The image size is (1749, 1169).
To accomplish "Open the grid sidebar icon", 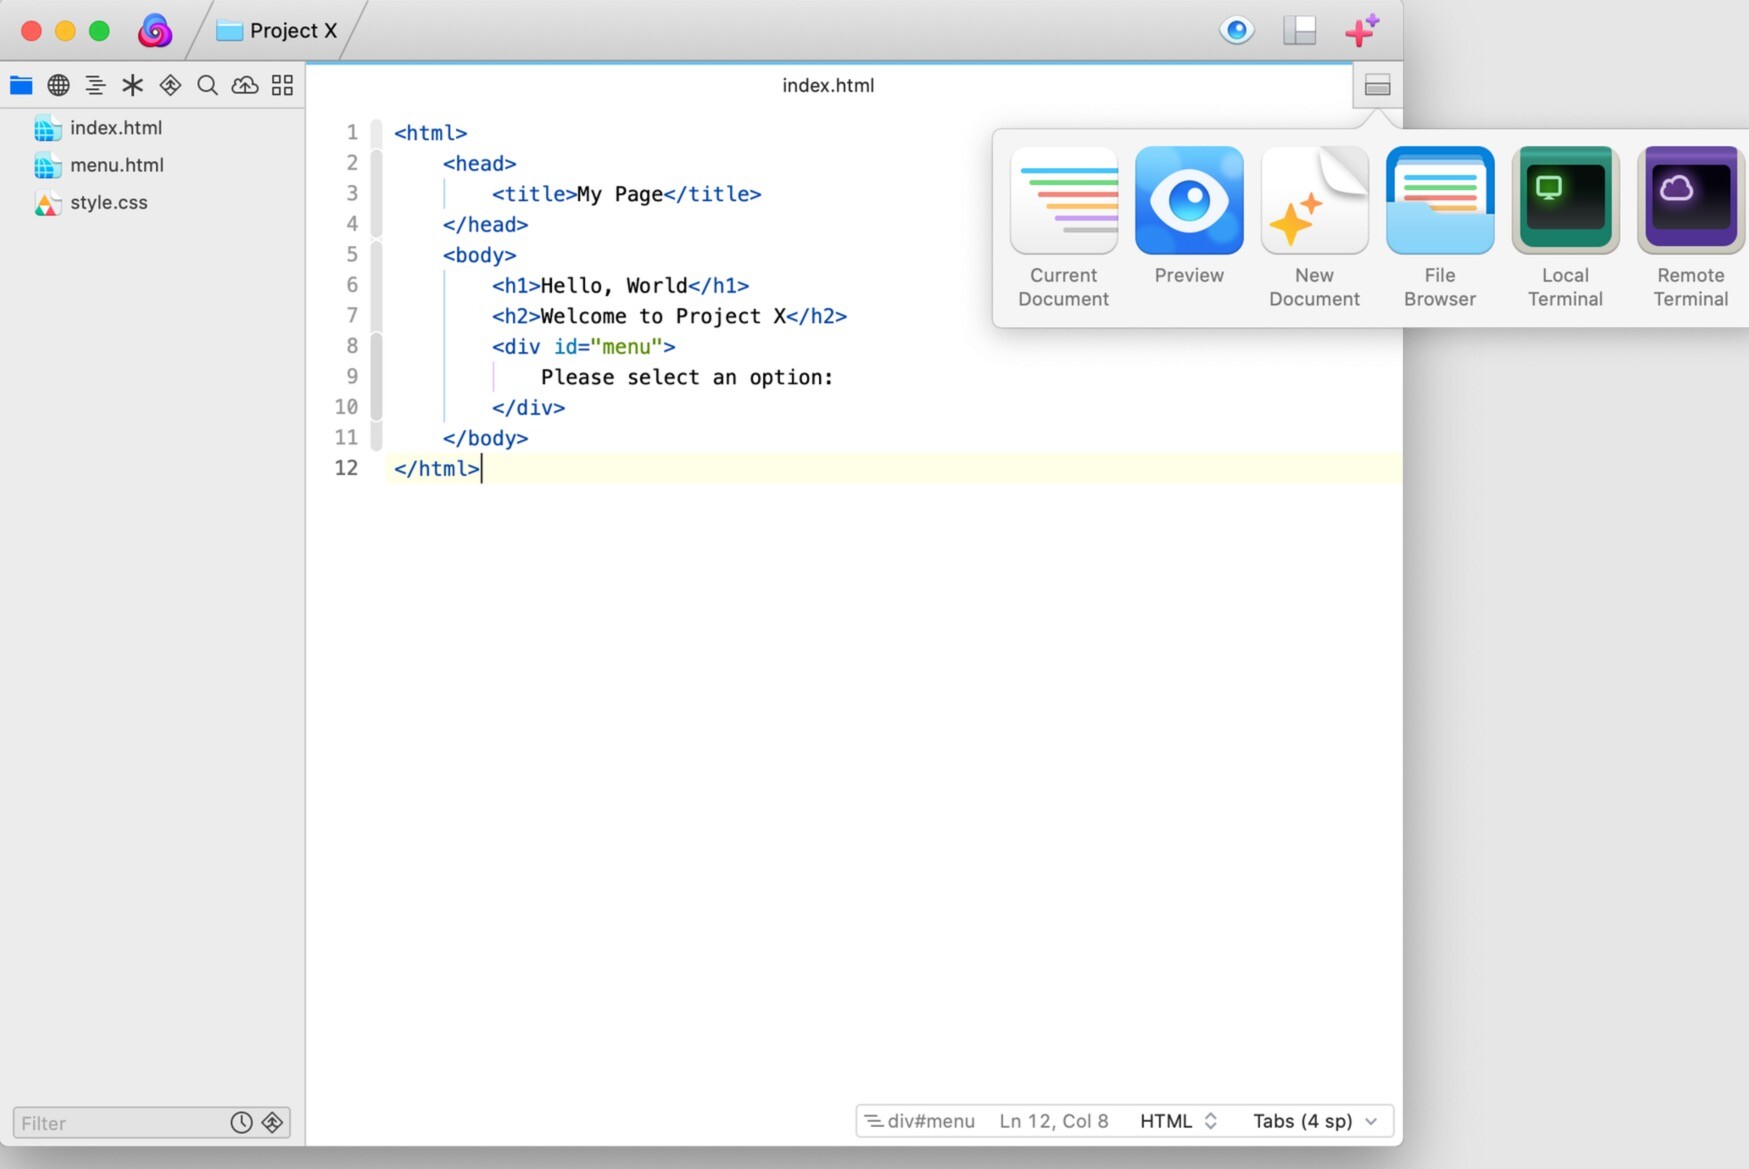I will coord(283,85).
